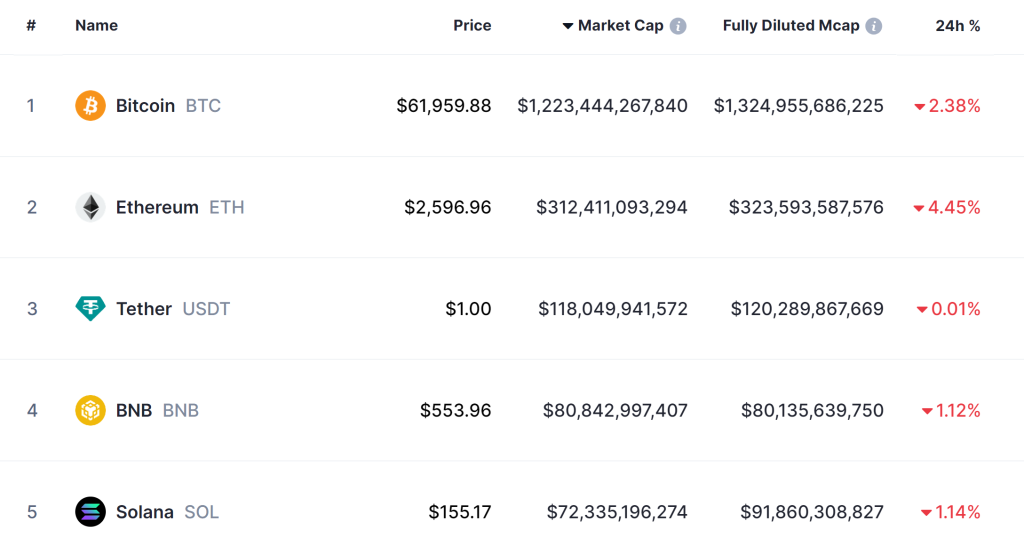1024x546 pixels.
Task: Sort by the # rank column header
Action: pyautogui.click(x=31, y=26)
